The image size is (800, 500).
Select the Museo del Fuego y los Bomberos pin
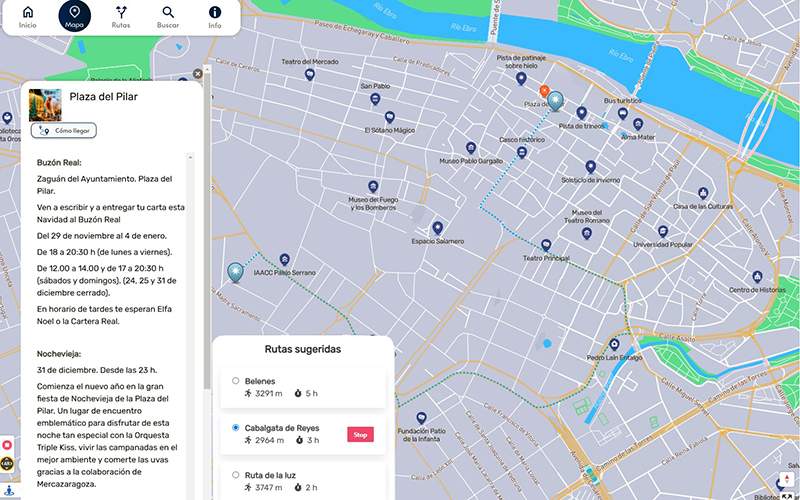[x=373, y=186]
